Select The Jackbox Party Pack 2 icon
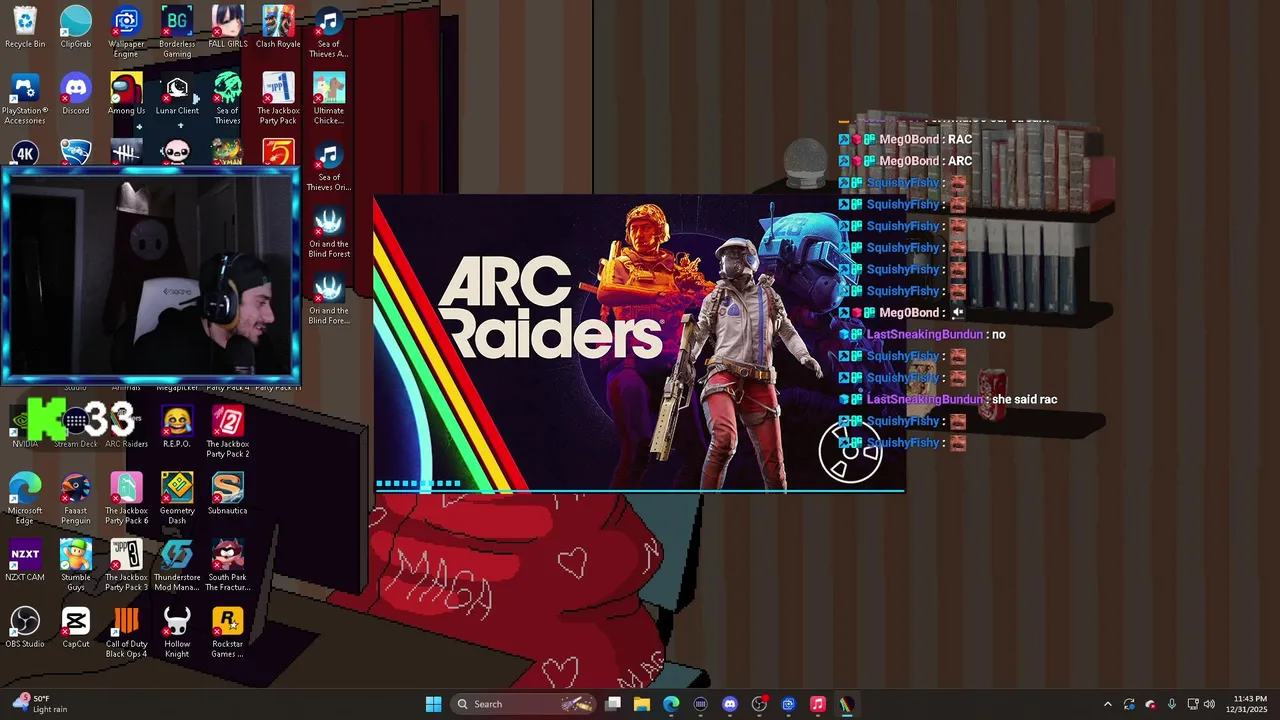This screenshot has width=1280, height=720. pos(228,433)
